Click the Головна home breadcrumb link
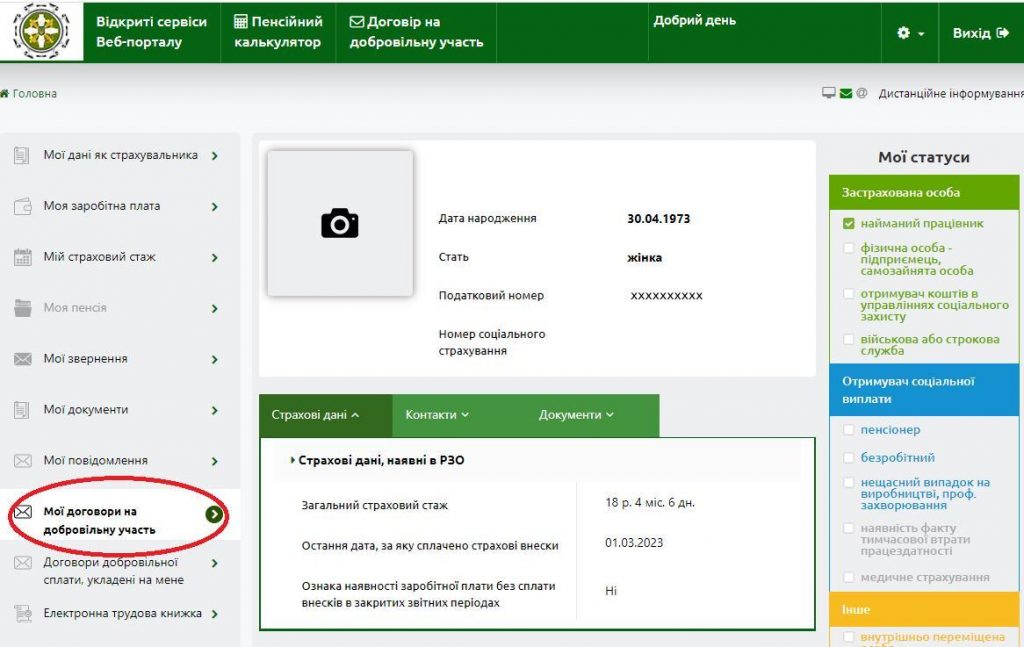Image resolution: width=1024 pixels, height=647 pixels. click(30, 93)
